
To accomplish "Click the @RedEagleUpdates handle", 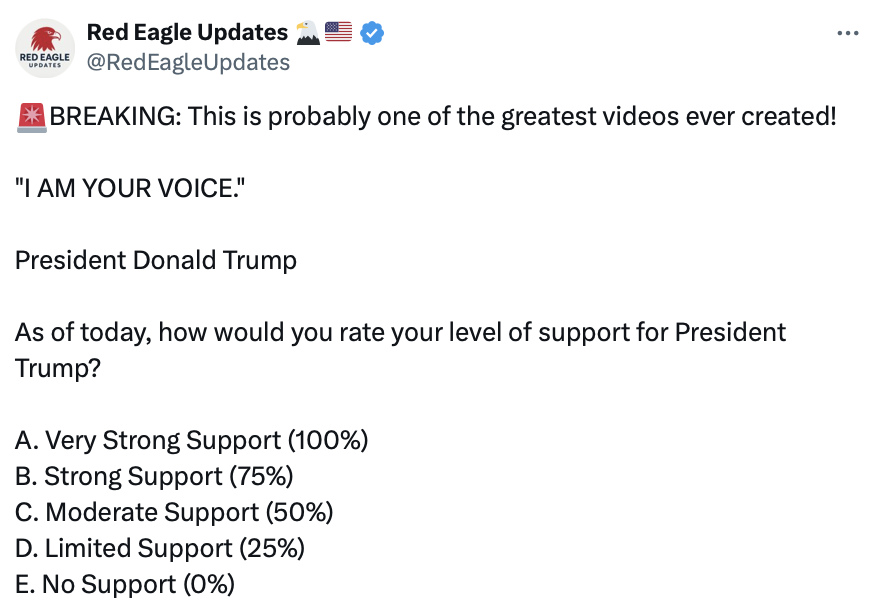I will (x=188, y=63).
